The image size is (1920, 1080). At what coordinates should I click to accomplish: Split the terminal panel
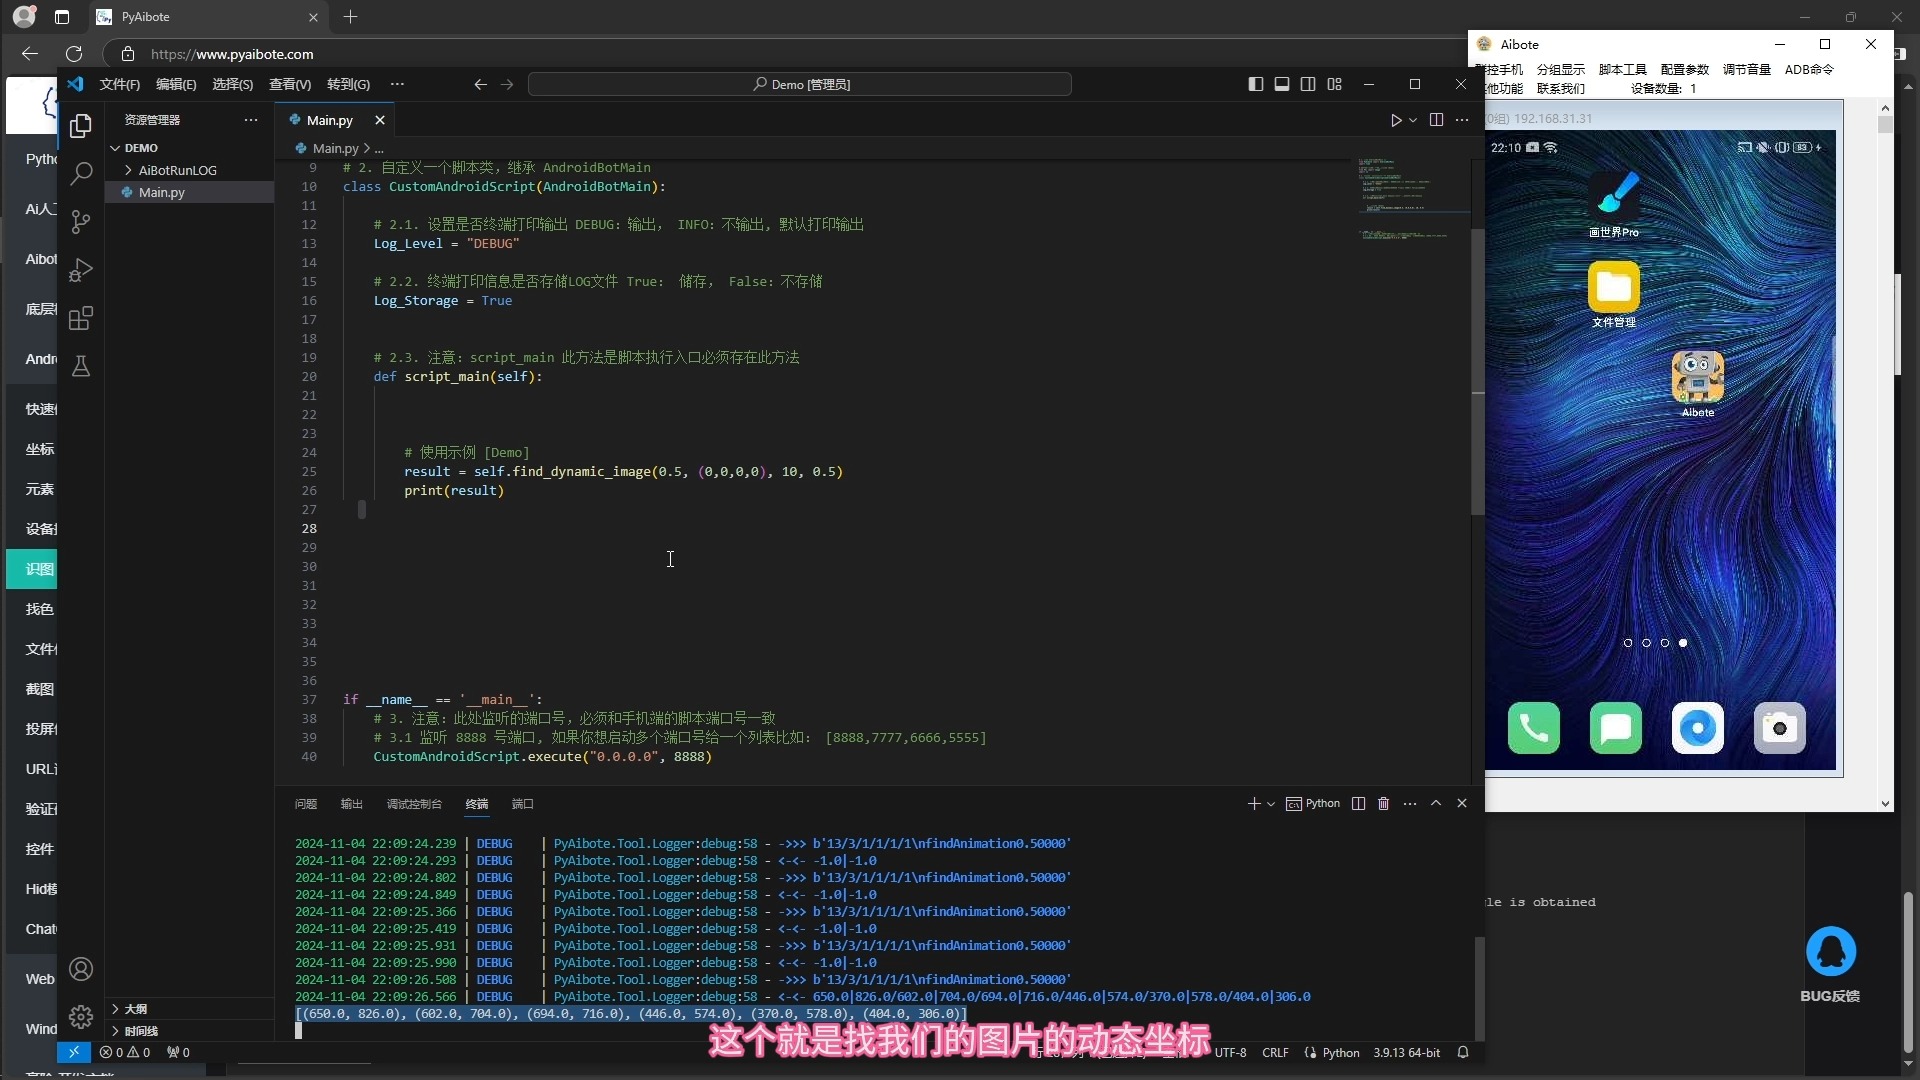click(x=1358, y=803)
